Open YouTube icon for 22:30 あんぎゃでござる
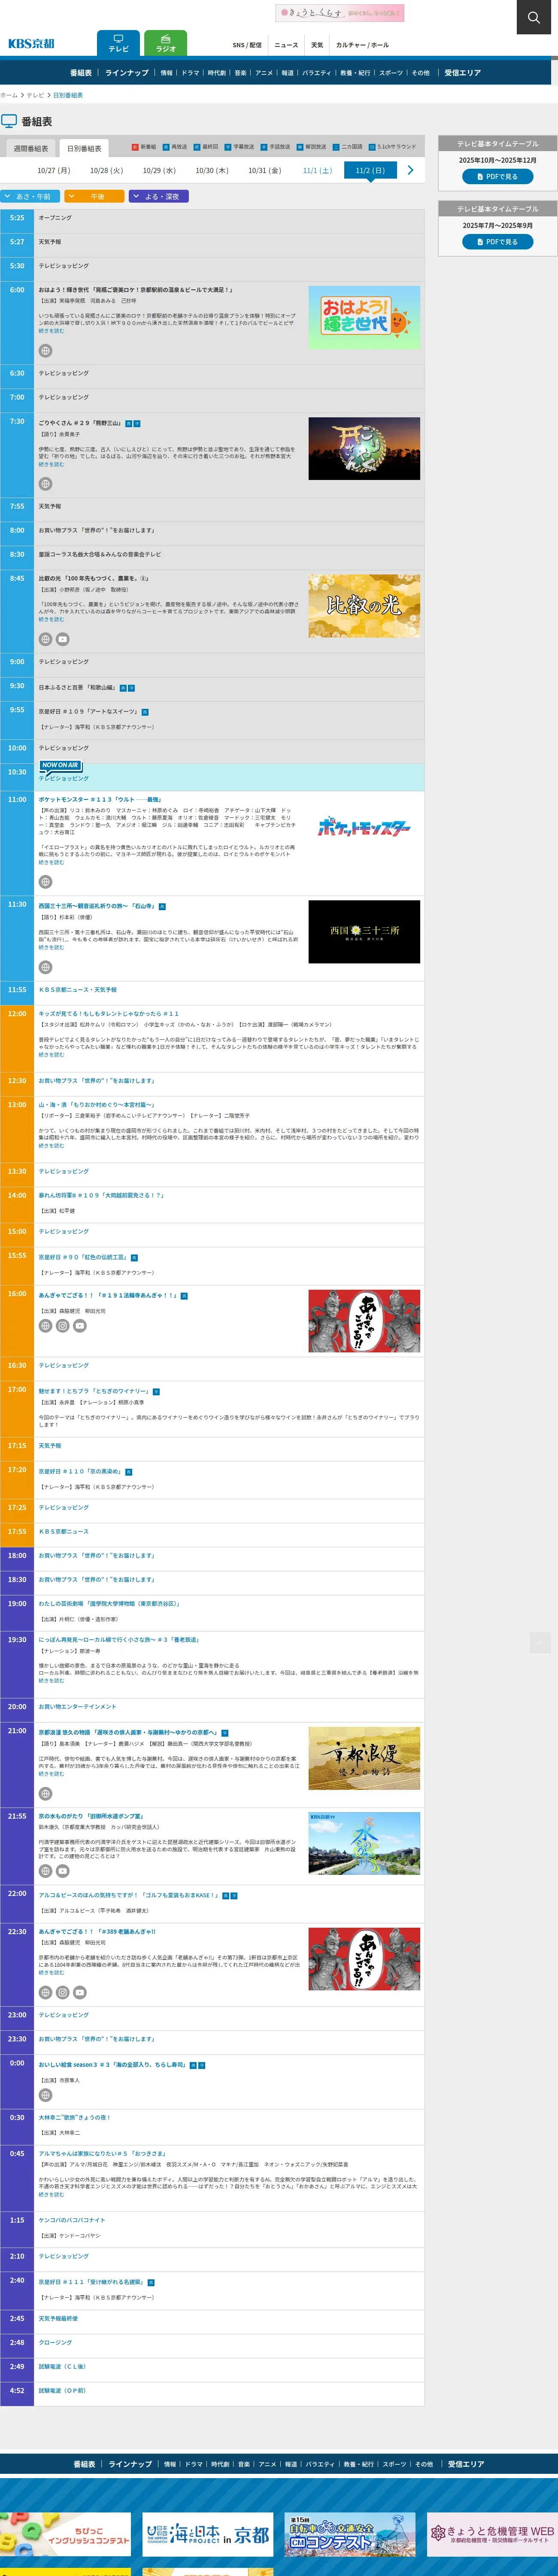 (80, 1992)
